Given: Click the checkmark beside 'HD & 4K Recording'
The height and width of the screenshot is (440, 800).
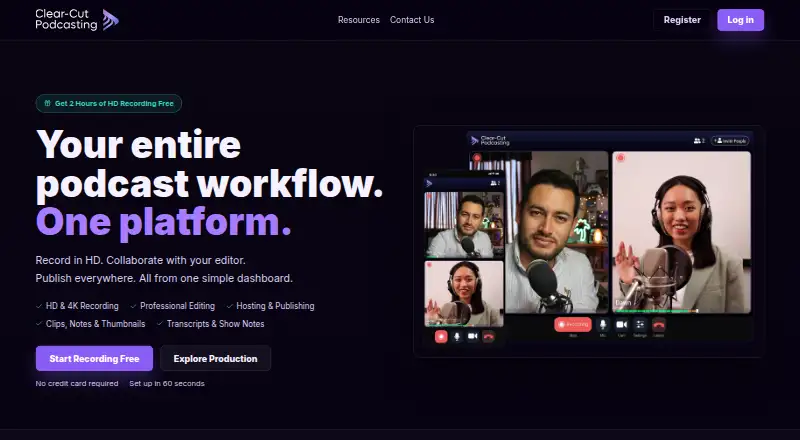Looking at the screenshot, I should 39,306.
